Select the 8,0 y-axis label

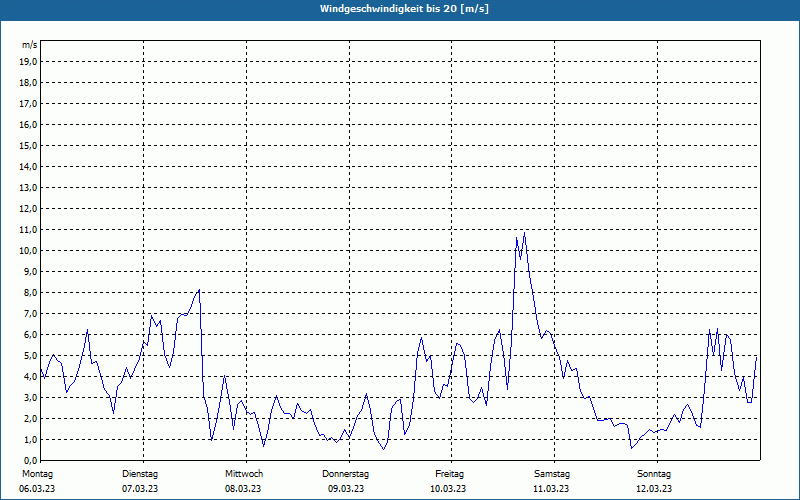click(30, 292)
